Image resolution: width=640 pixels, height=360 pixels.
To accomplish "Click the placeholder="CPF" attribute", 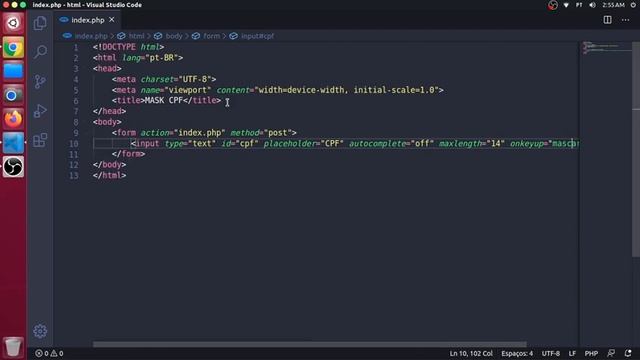I will 304,144.
